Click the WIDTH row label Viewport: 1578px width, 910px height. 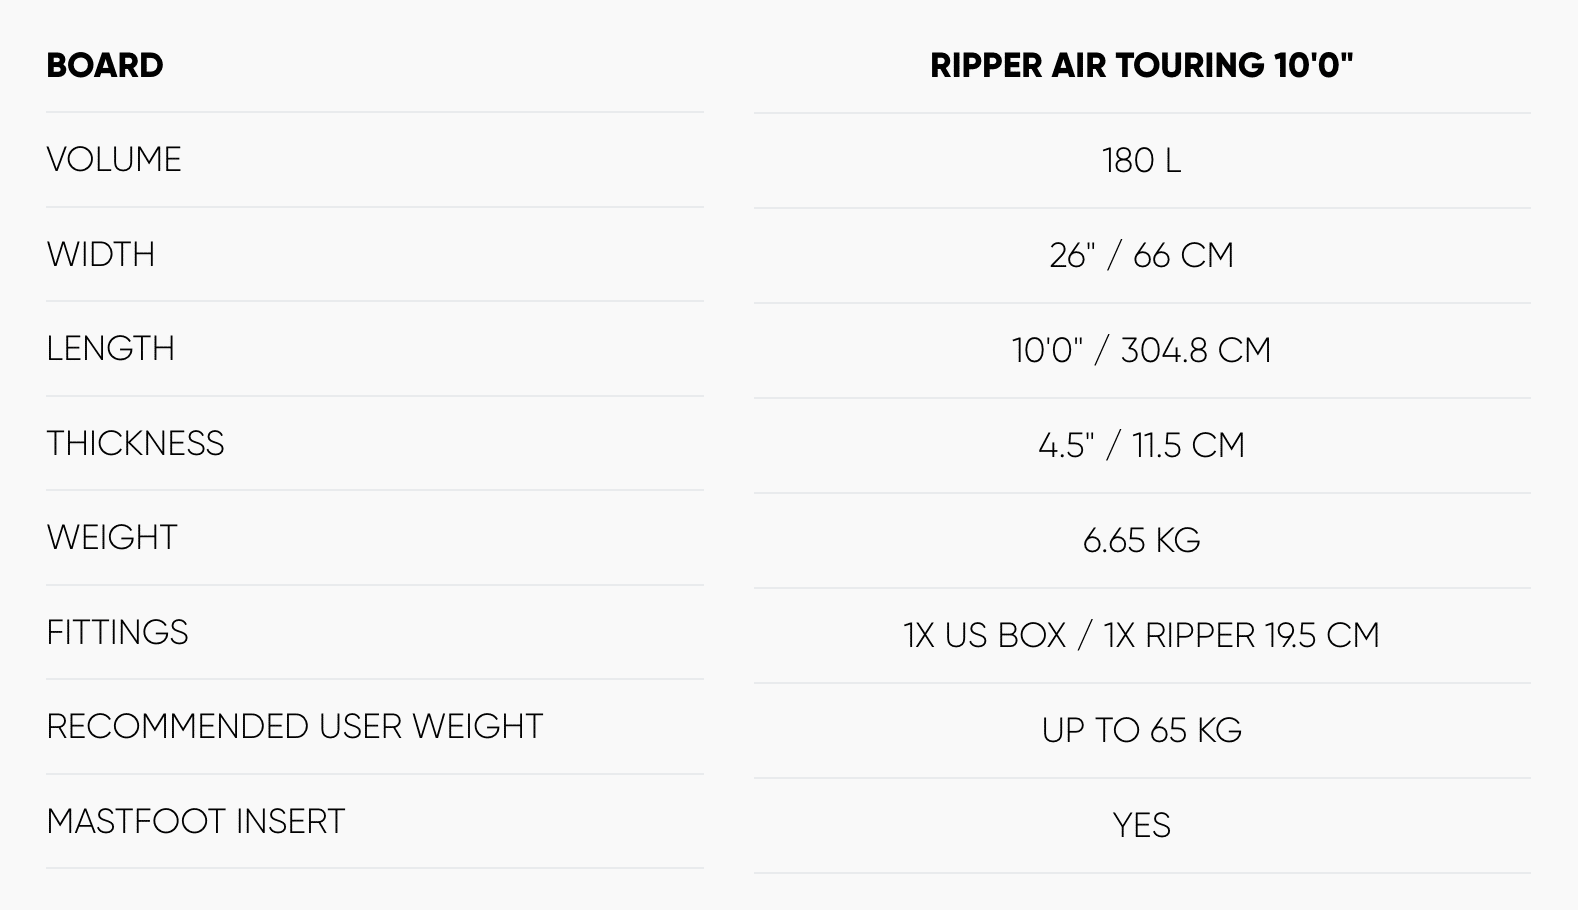click(x=101, y=255)
